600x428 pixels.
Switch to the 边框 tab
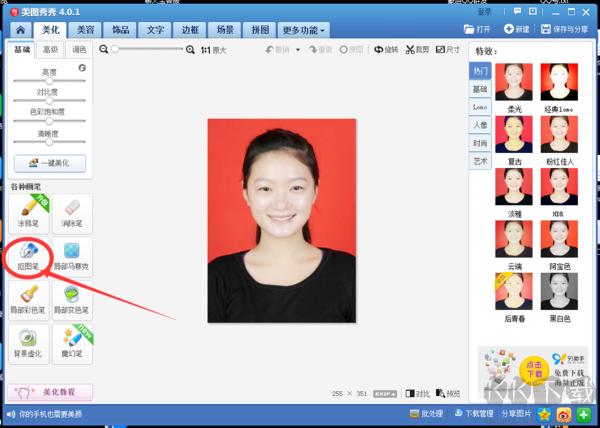click(x=190, y=30)
